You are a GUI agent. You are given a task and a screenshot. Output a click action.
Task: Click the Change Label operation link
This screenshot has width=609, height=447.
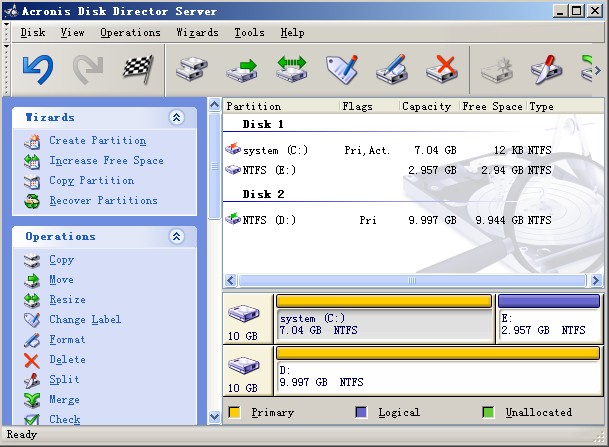(85, 319)
